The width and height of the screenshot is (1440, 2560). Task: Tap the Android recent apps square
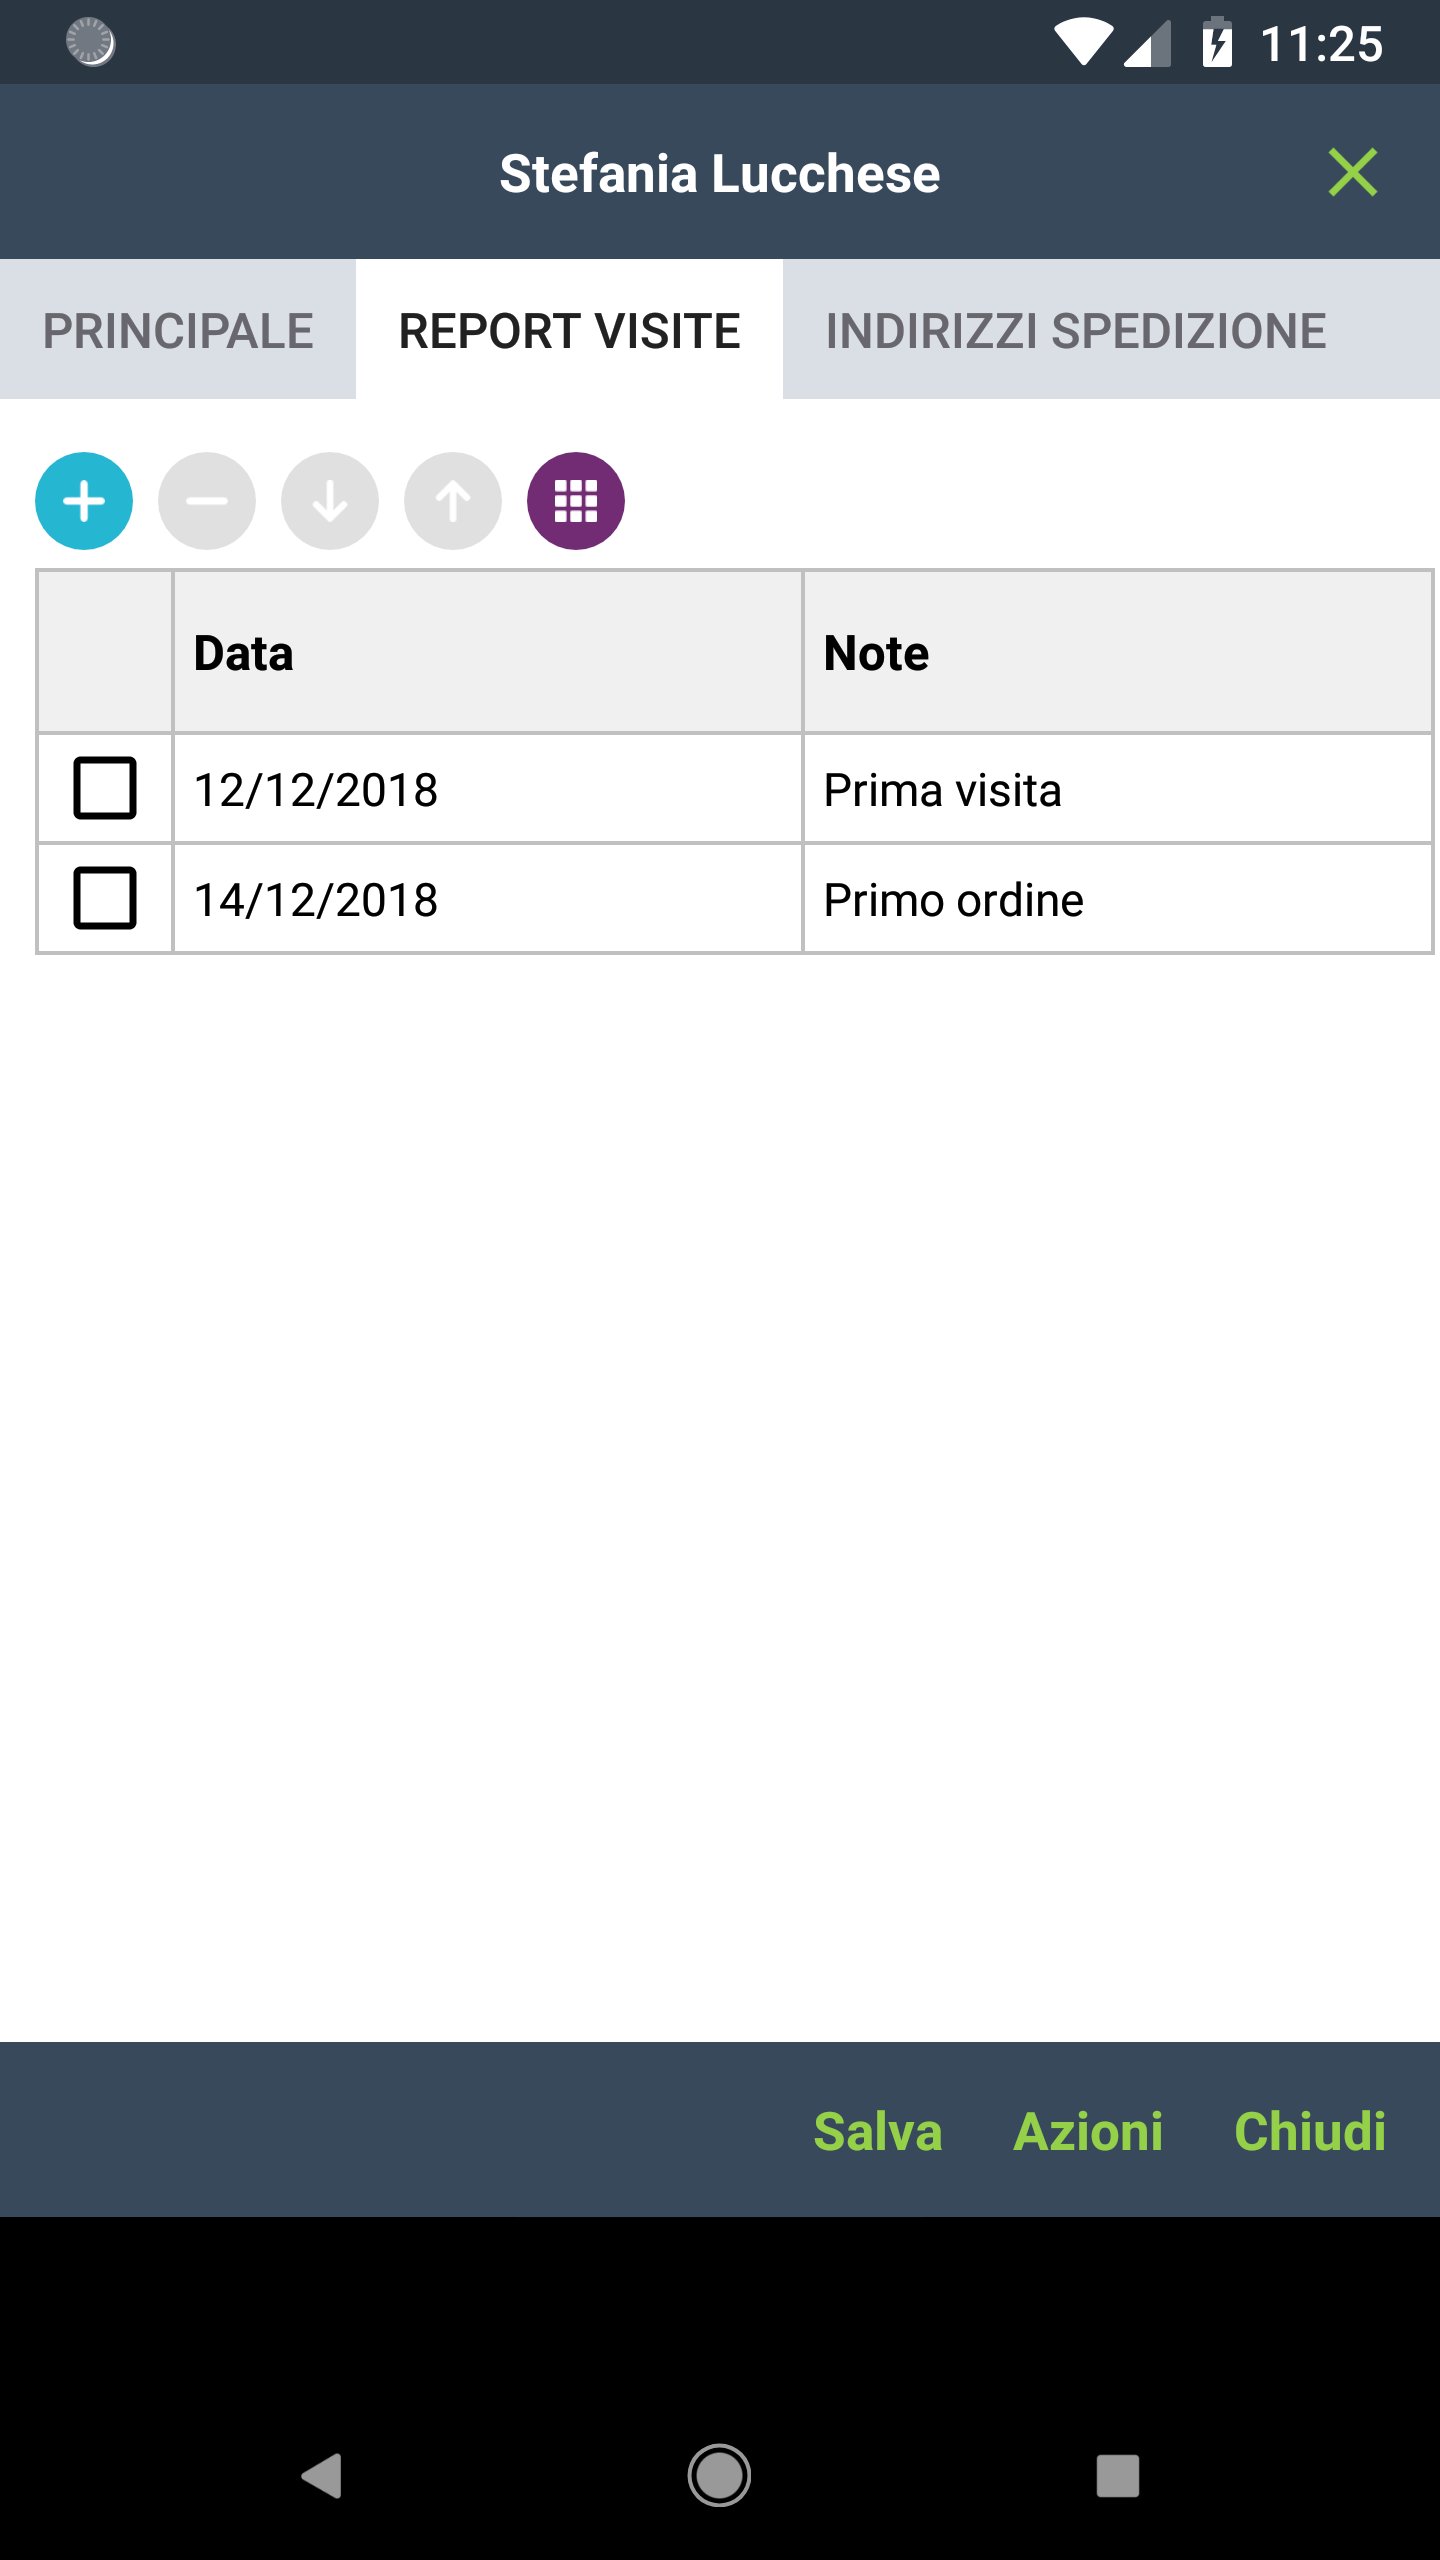[x=1117, y=2476]
